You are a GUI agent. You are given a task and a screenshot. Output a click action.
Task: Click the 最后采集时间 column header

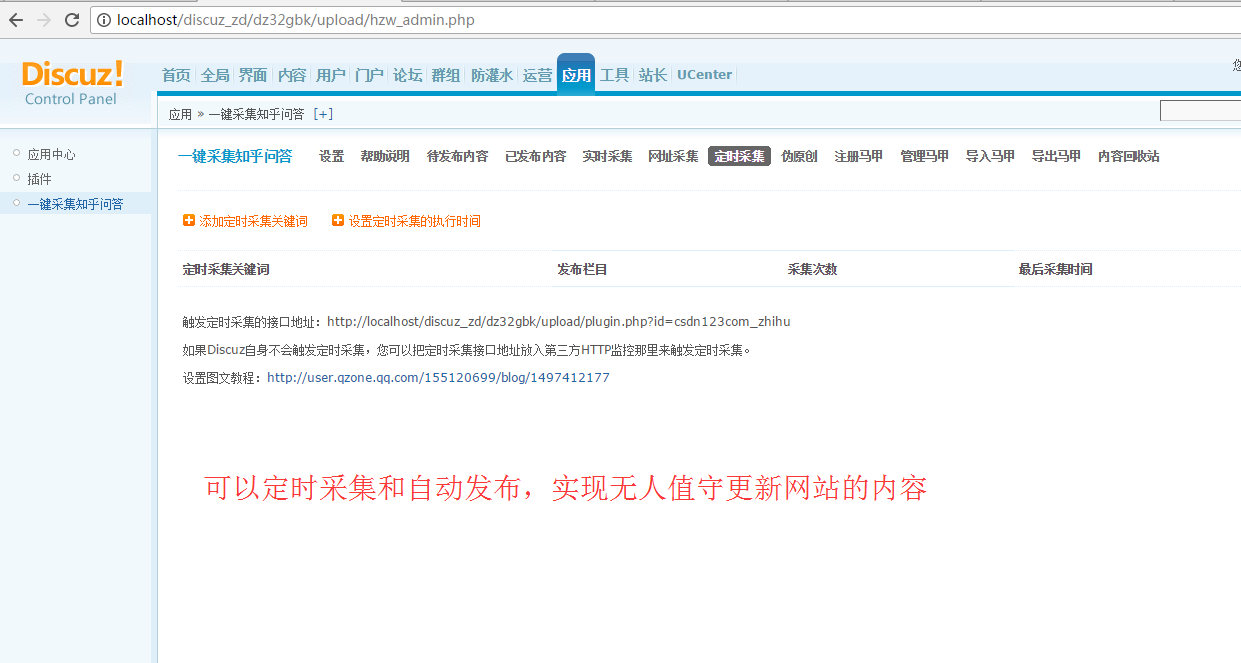(x=1055, y=269)
